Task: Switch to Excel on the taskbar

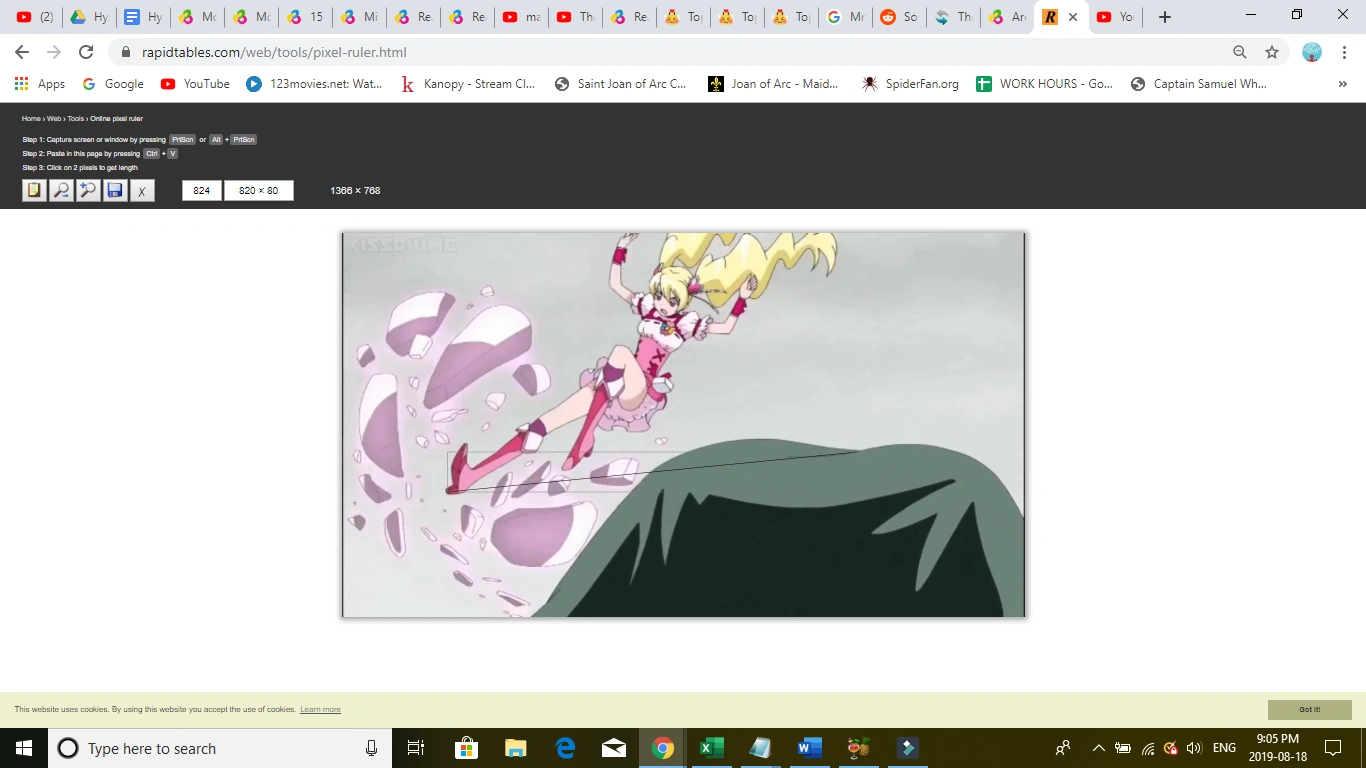Action: (711, 748)
